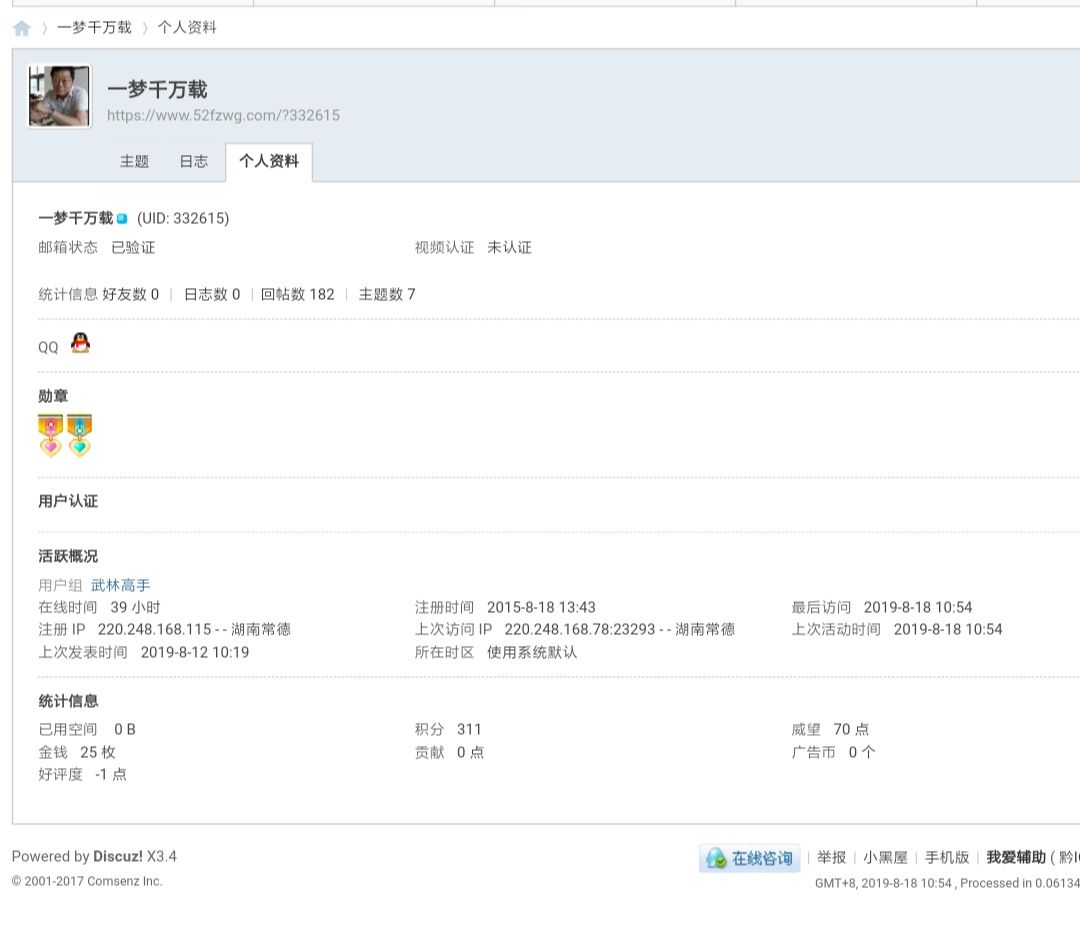Open the Discuz! link in the footer

point(118,856)
